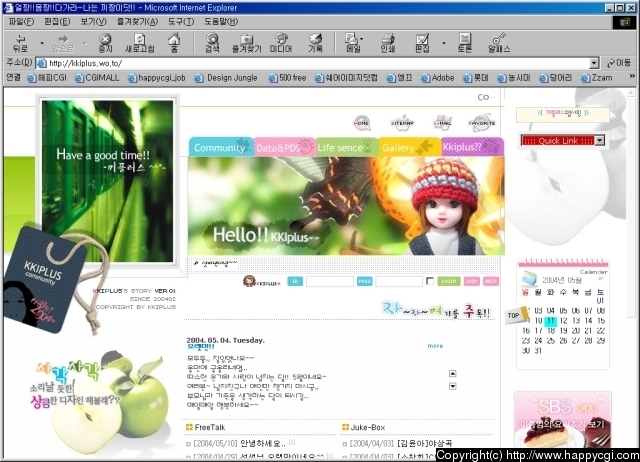Screen dimensions: 640x462
Task: Click the ID input field
Action: 330,281
